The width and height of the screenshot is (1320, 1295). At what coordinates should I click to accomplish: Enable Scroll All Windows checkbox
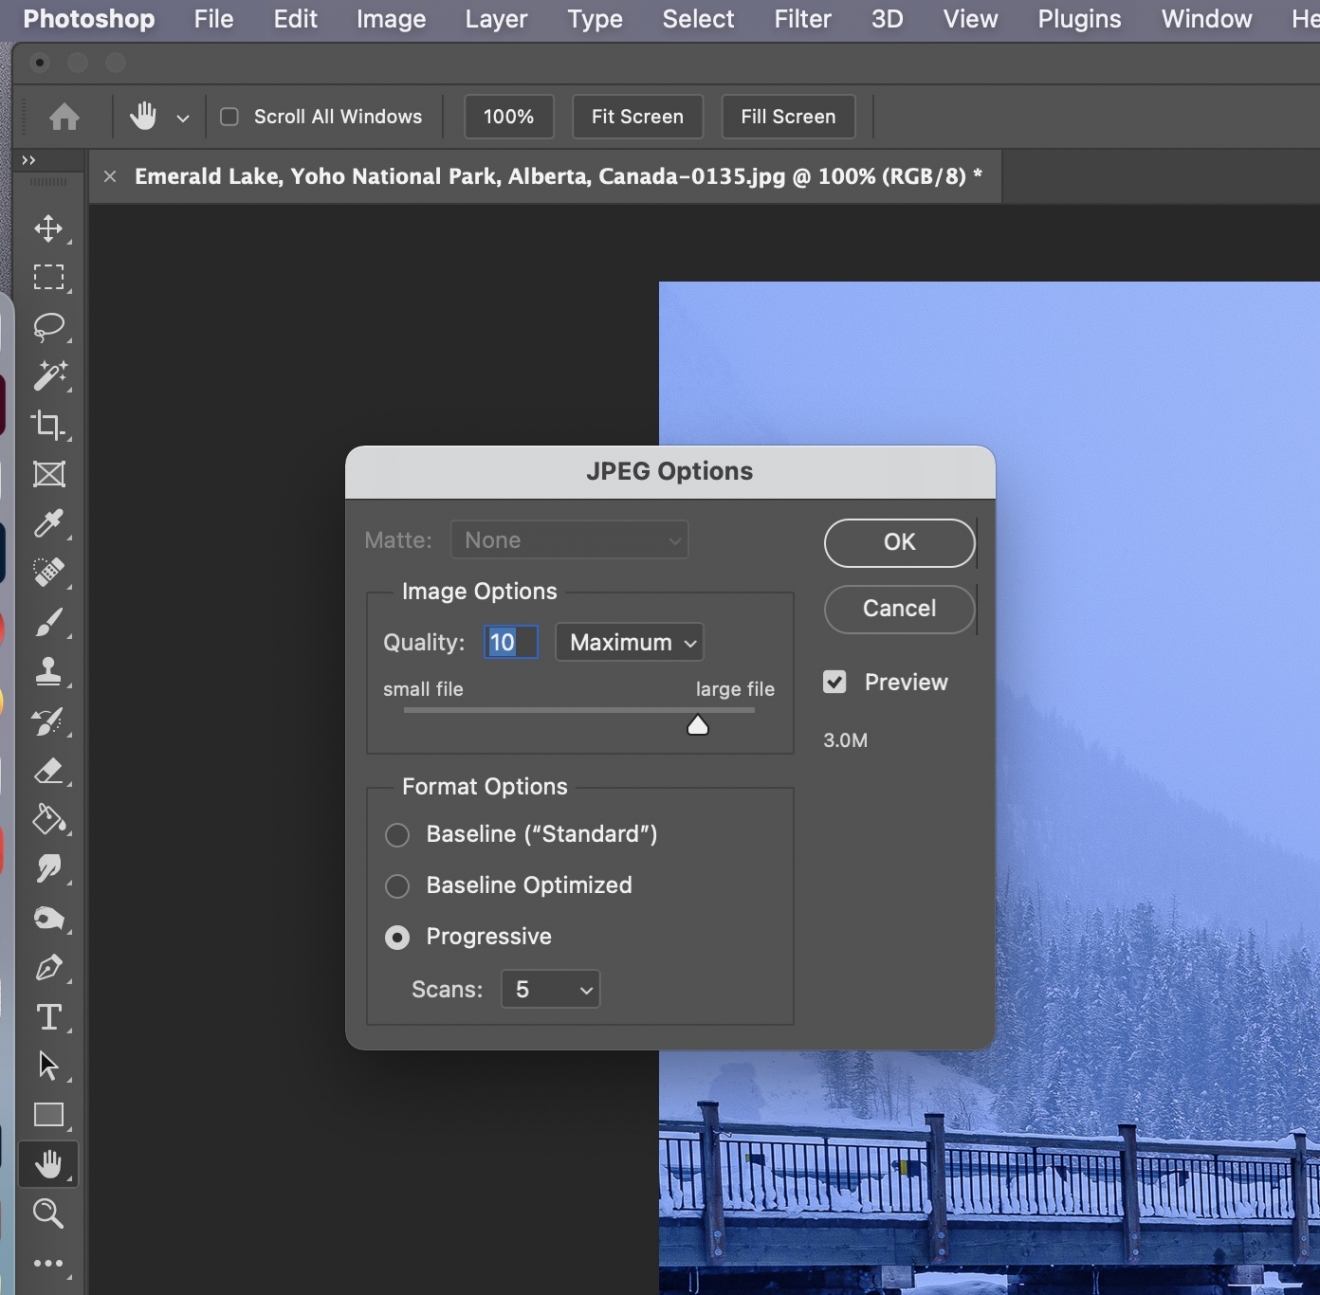[x=229, y=117]
